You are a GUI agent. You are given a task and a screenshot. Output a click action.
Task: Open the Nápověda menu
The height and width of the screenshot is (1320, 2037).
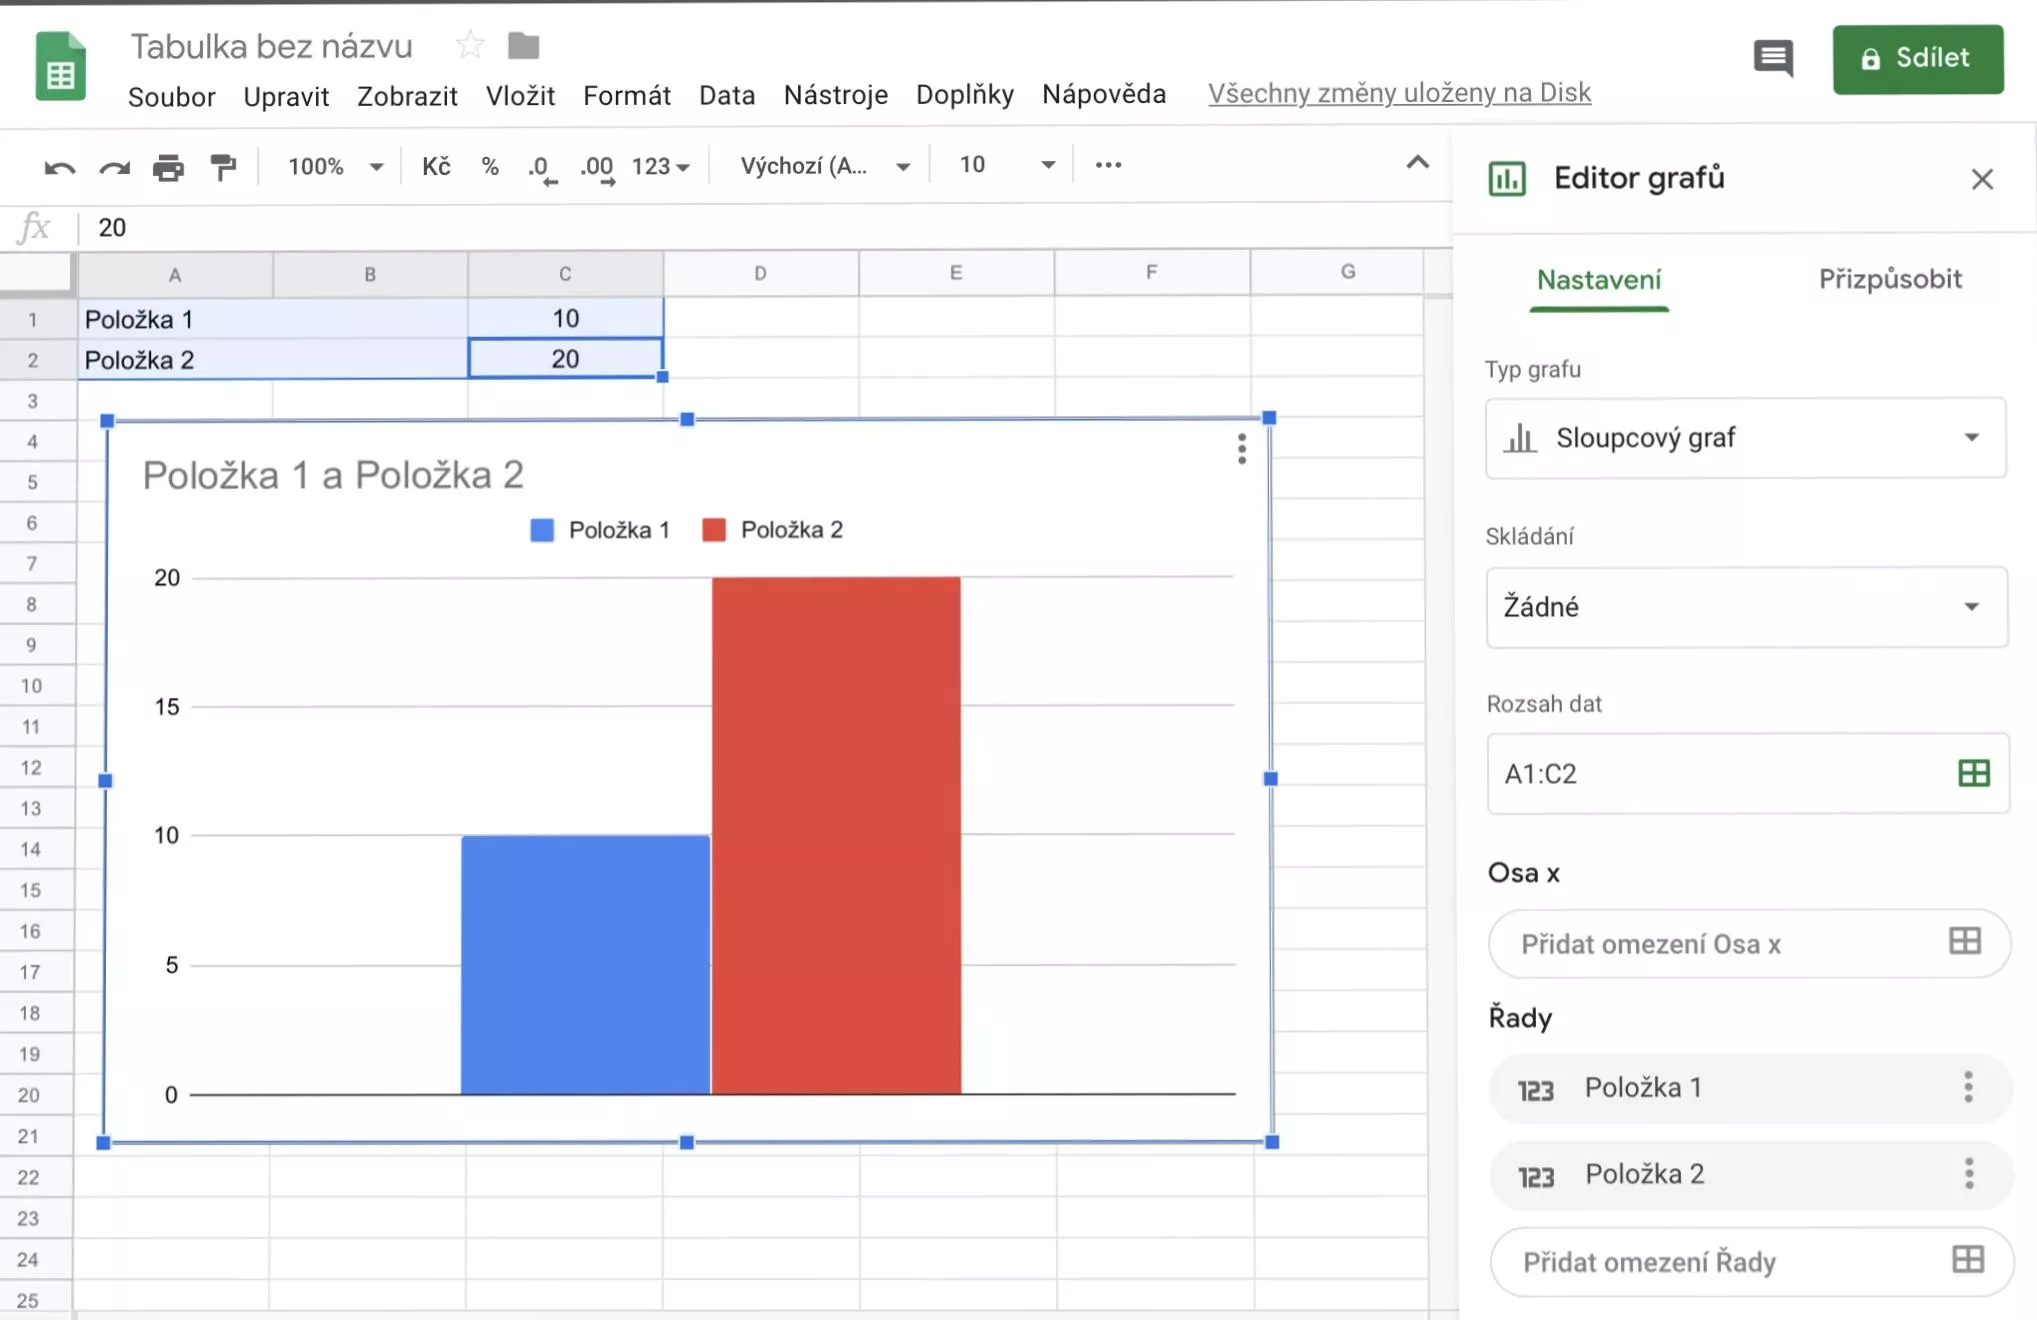1104,94
